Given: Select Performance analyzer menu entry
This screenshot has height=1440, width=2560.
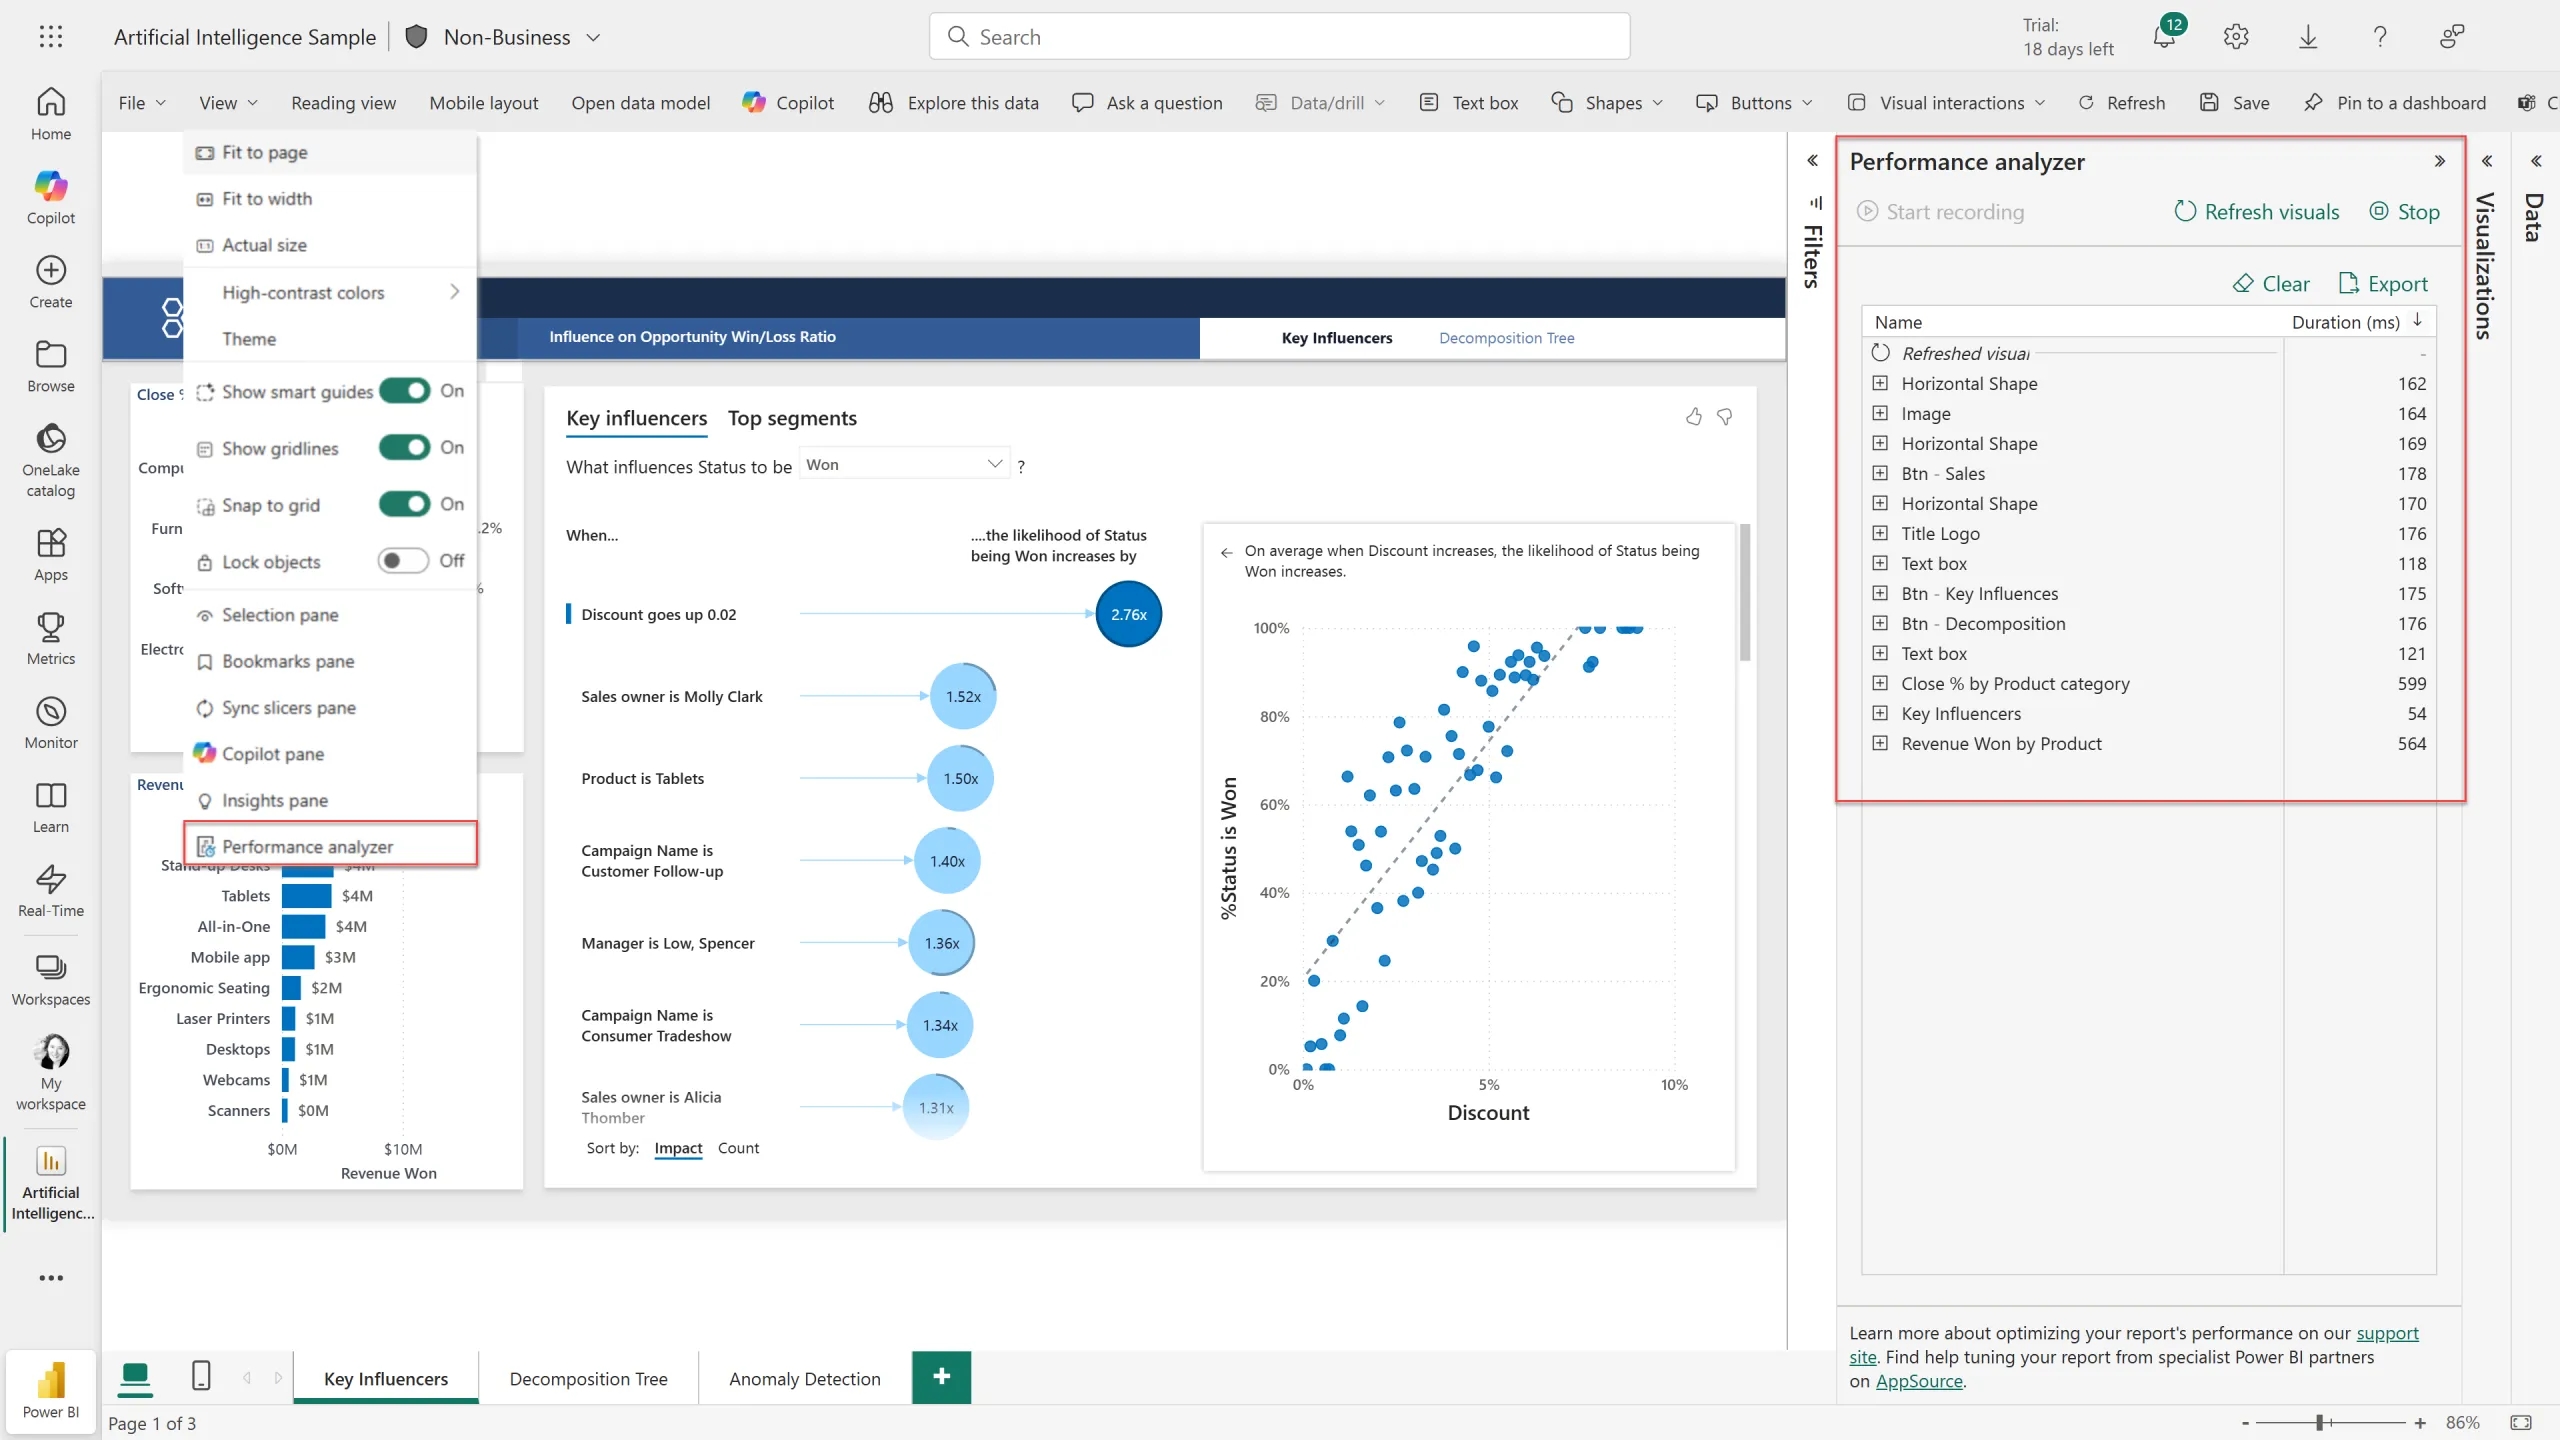Looking at the screenshot, I should pos(308,846).
